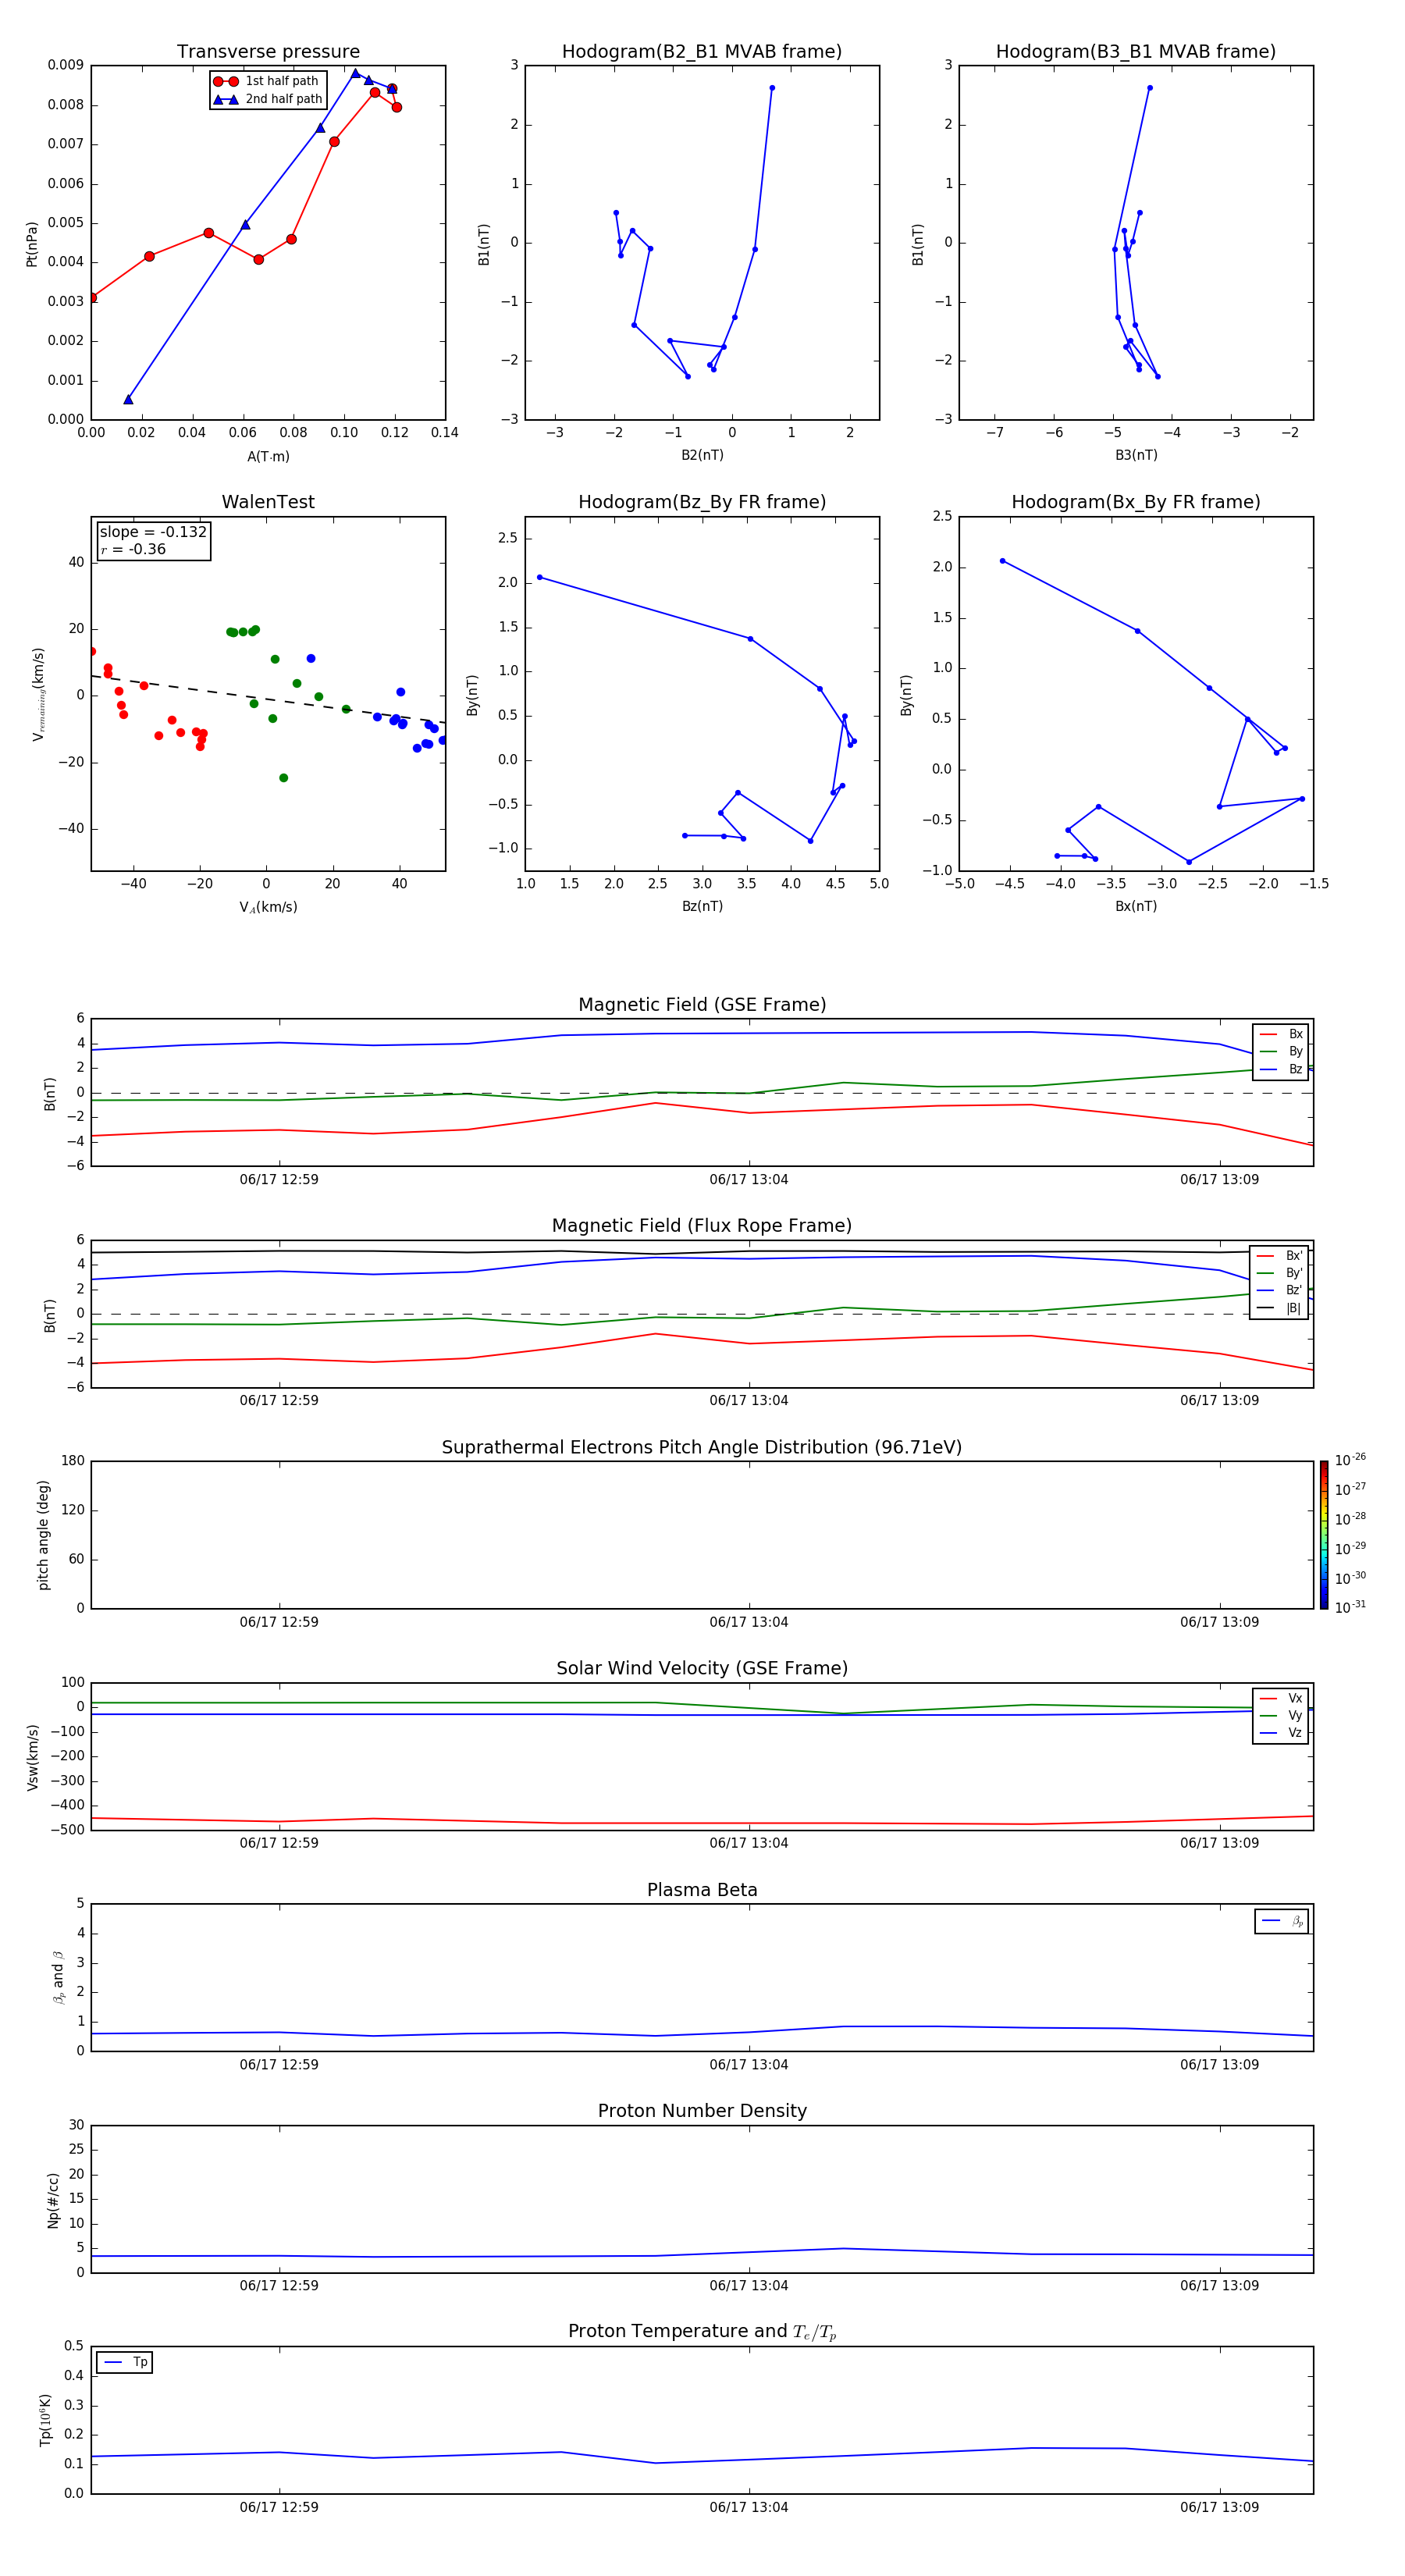This screenshot has width=1405, height=2576.
Task: Click the pitch angle color scale bar
Action: coord(1323,1535)
